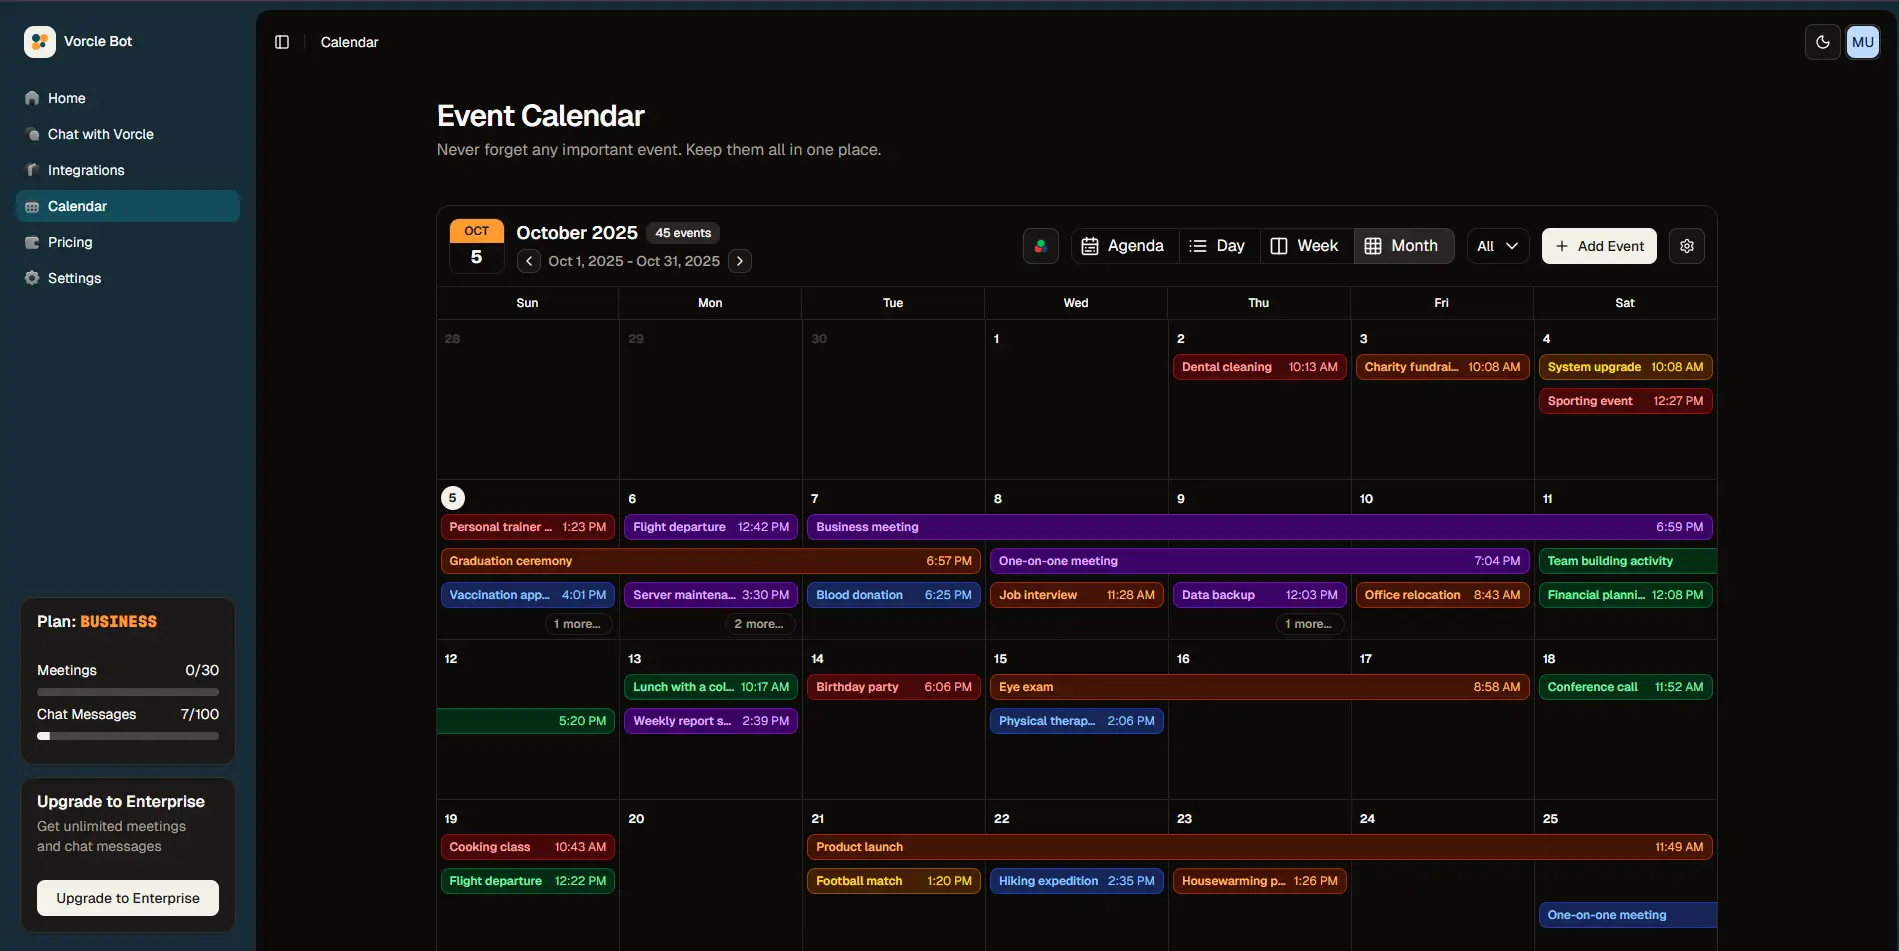Click the Vorcle Bot logo

click(x=39, y=41)
